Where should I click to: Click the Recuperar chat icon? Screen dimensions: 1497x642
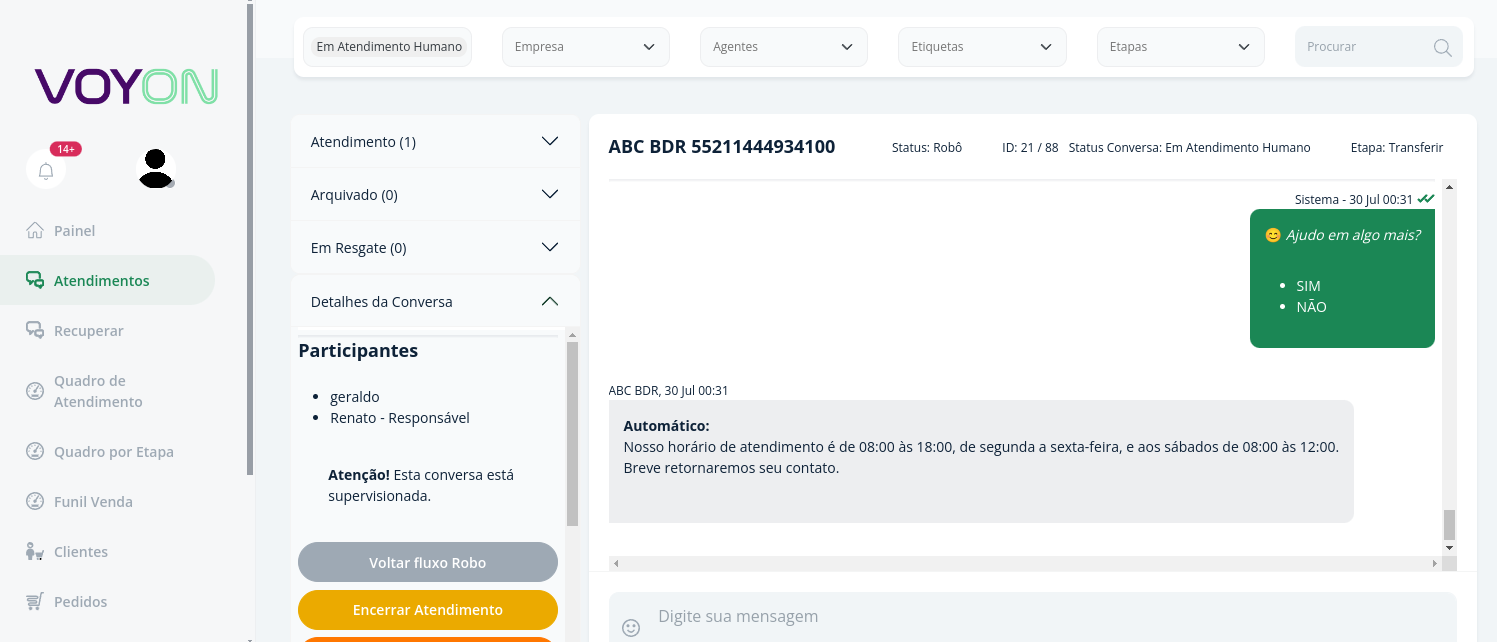(x=35, y=330)
